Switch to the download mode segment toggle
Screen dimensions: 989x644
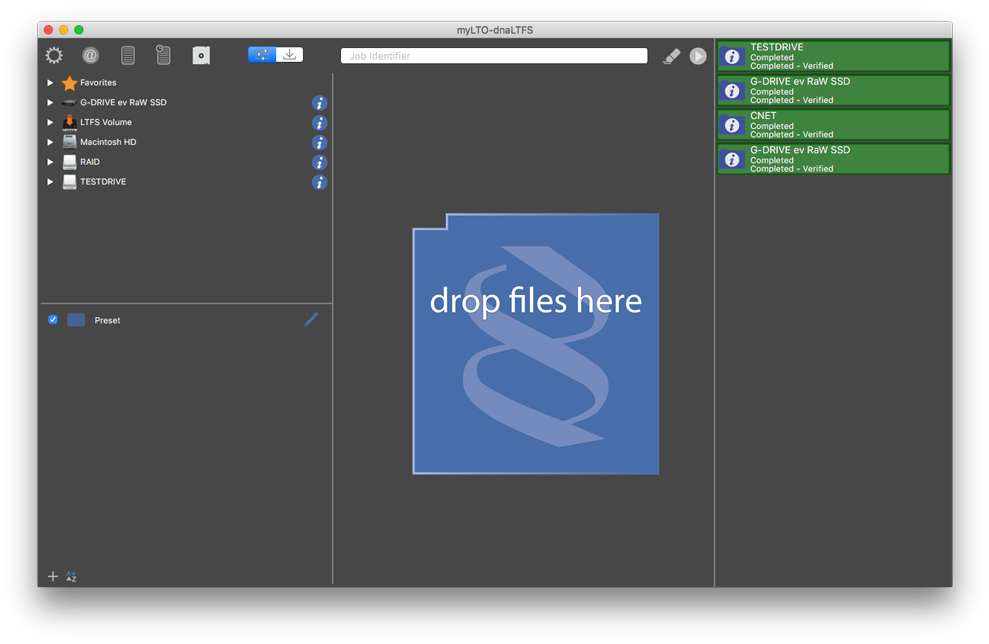(x=289, y=55)
